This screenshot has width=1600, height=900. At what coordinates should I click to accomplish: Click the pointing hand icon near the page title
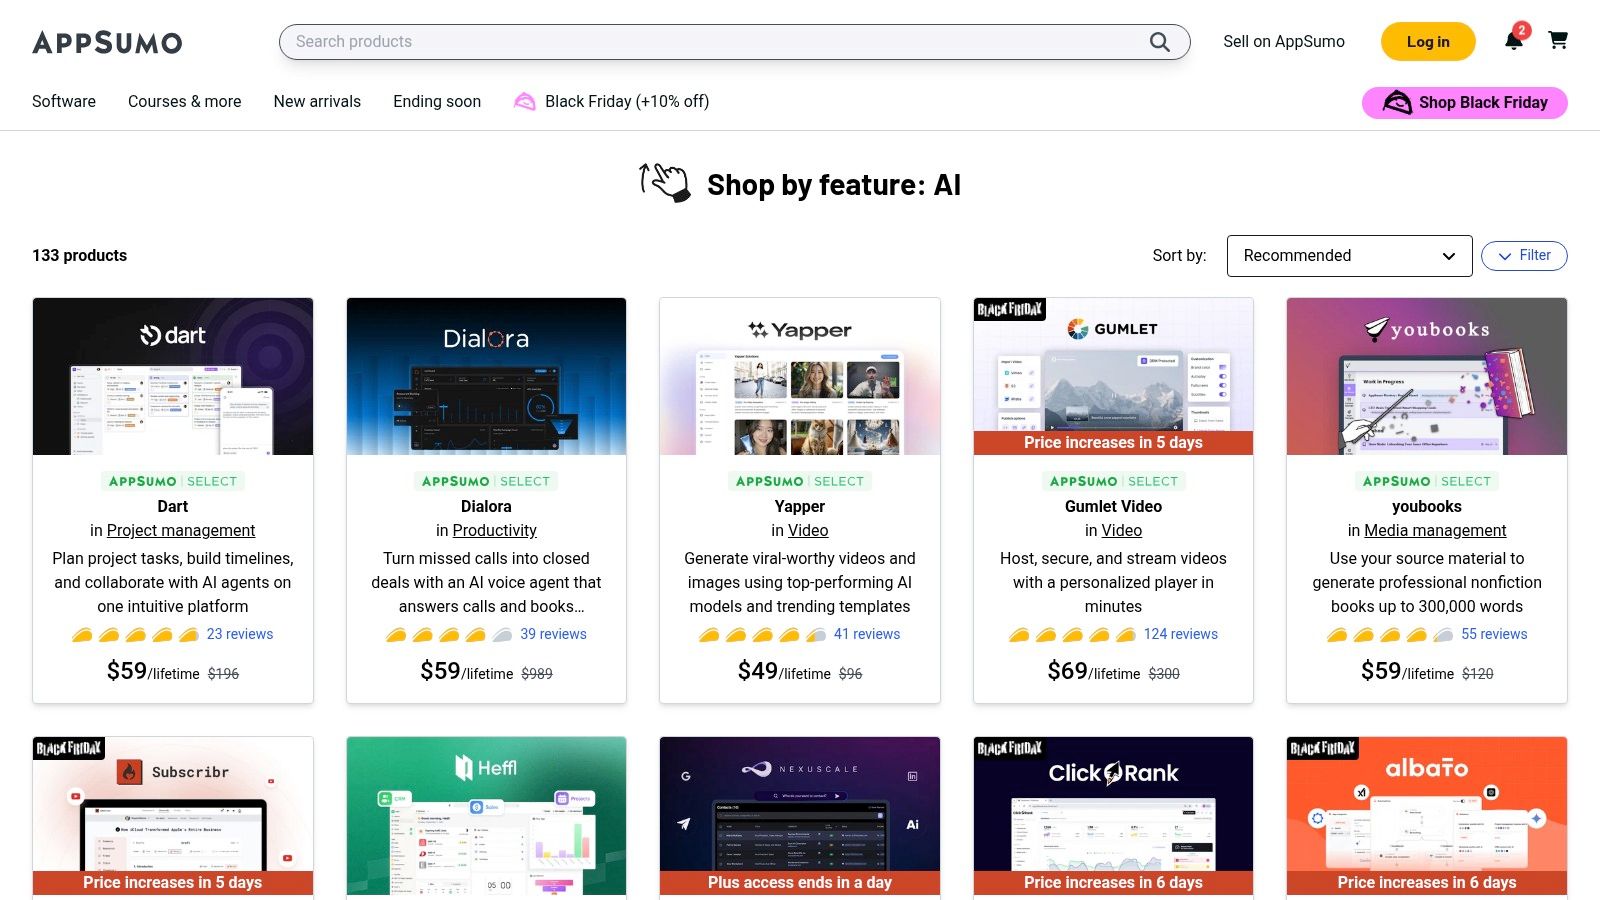click(663, 181)
